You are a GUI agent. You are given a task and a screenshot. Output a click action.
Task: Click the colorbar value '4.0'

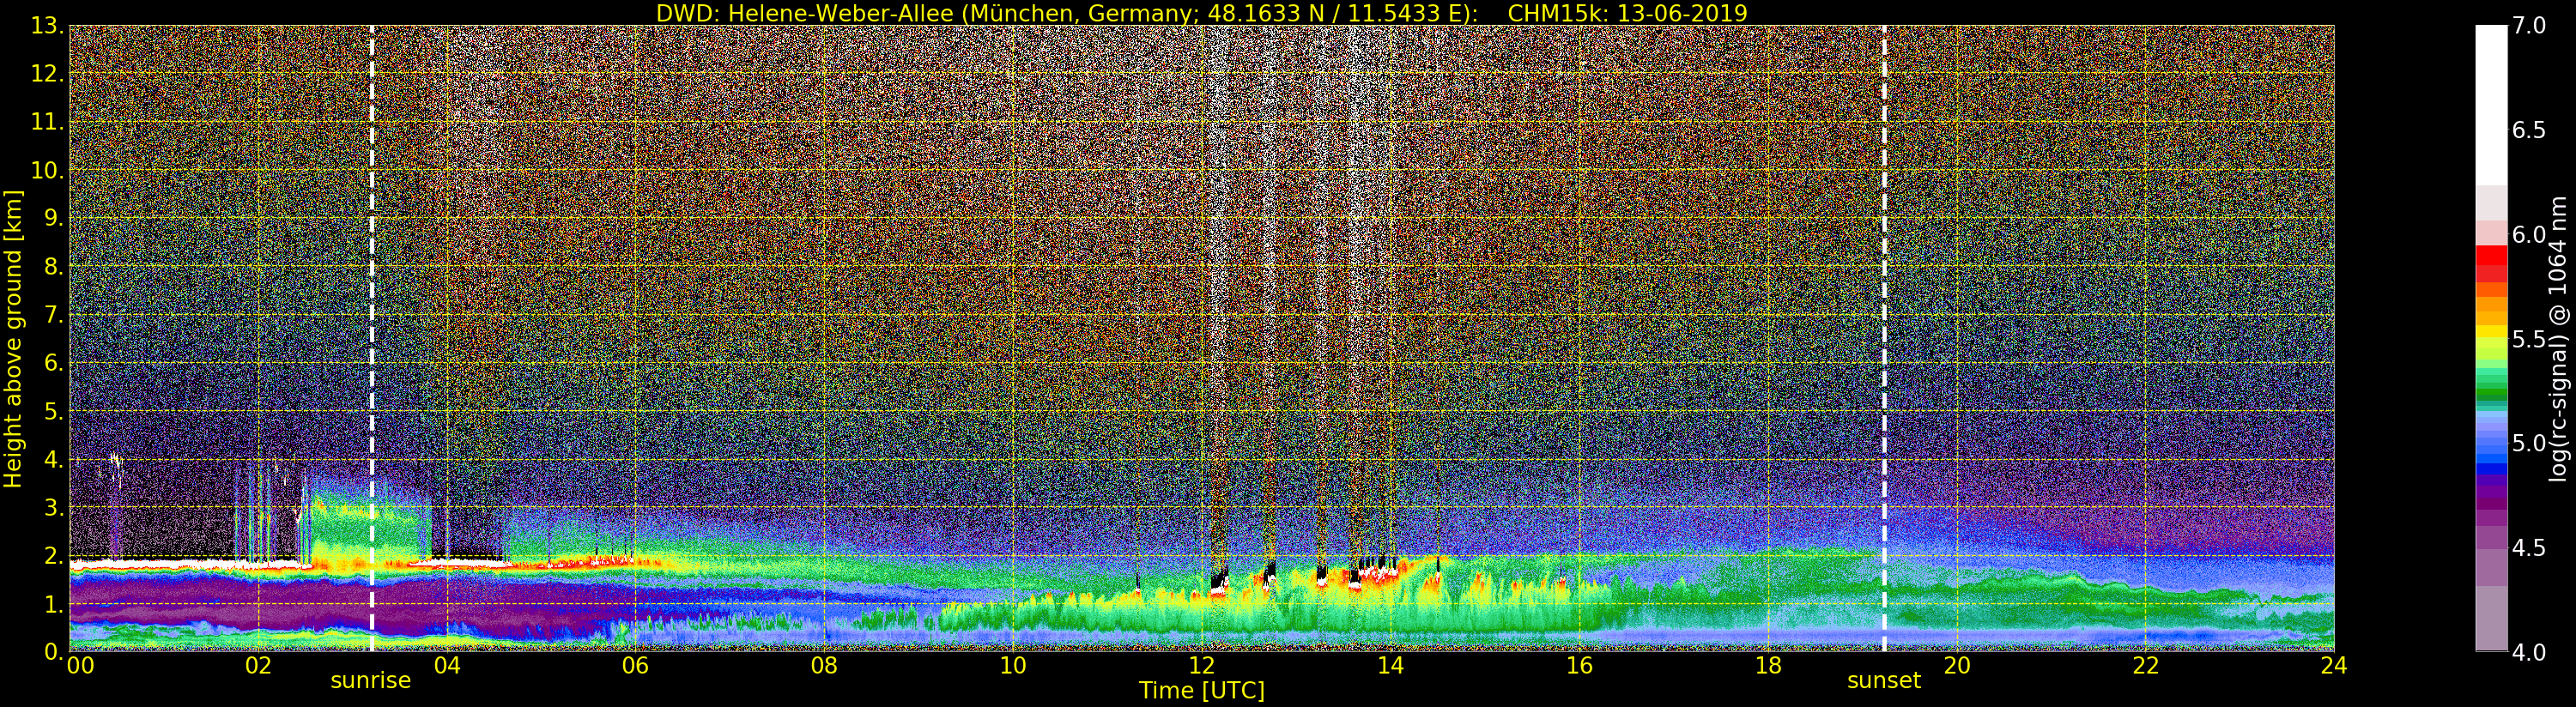click(x=2529, y=652)
